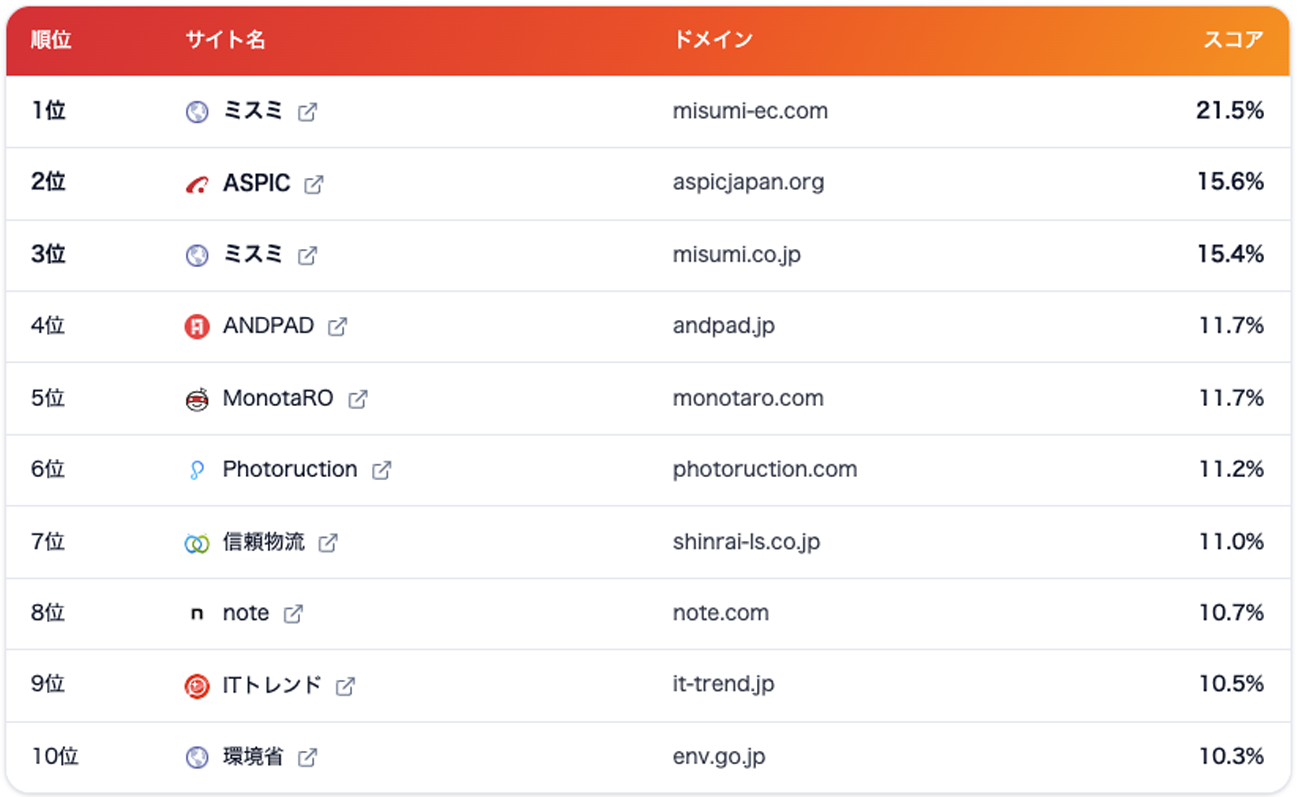
Task: Click the ドメイン column header
Action: click(713, 40)
